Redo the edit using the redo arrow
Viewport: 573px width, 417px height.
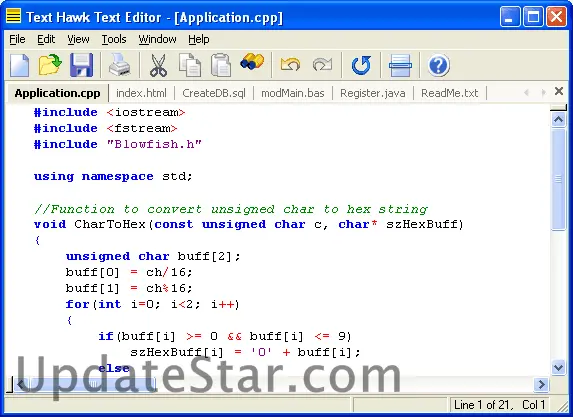pos(322,65)
